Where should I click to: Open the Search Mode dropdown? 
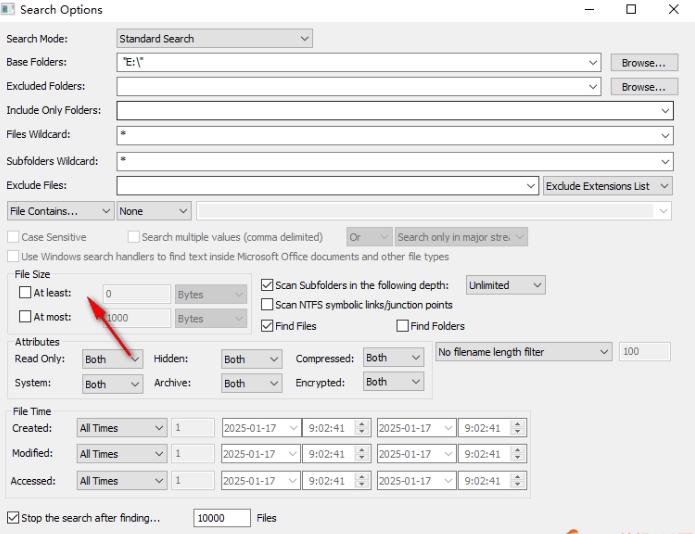coord(214,39)
